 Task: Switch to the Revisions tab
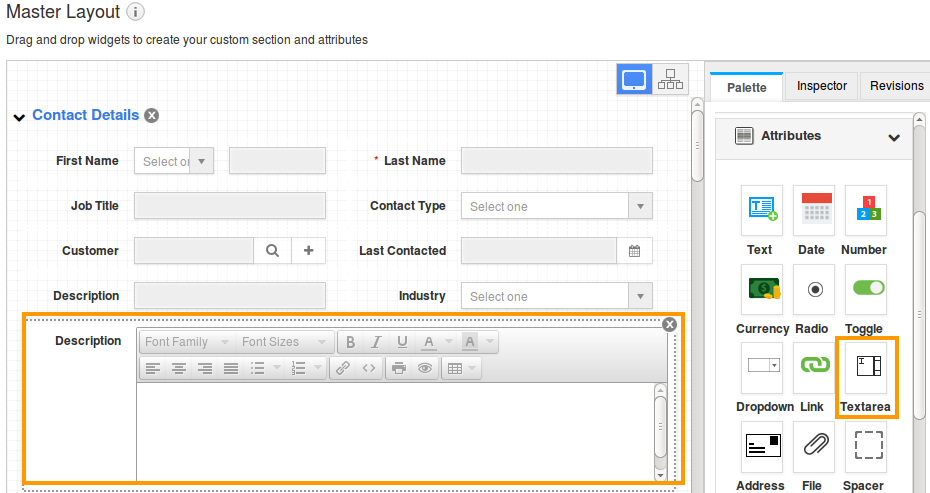tap(896, 86)
